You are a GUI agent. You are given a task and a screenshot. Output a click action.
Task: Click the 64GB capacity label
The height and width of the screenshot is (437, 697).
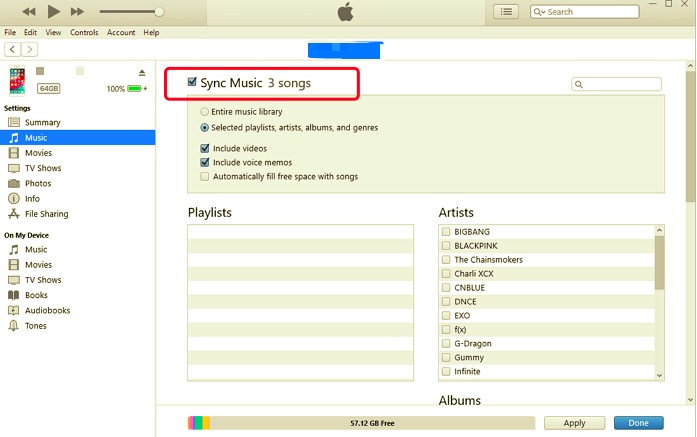tap(48, 88)
